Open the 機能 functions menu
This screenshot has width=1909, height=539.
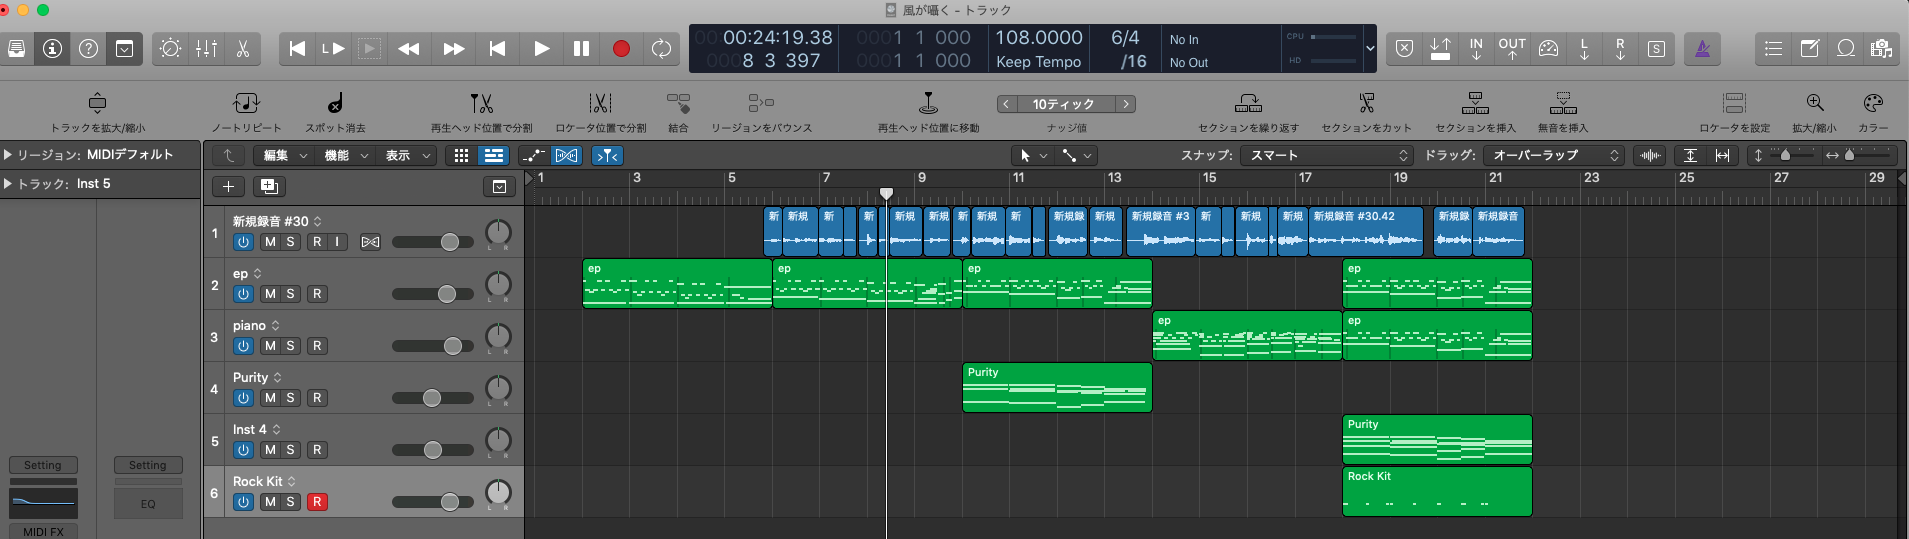tap(343, 155)
